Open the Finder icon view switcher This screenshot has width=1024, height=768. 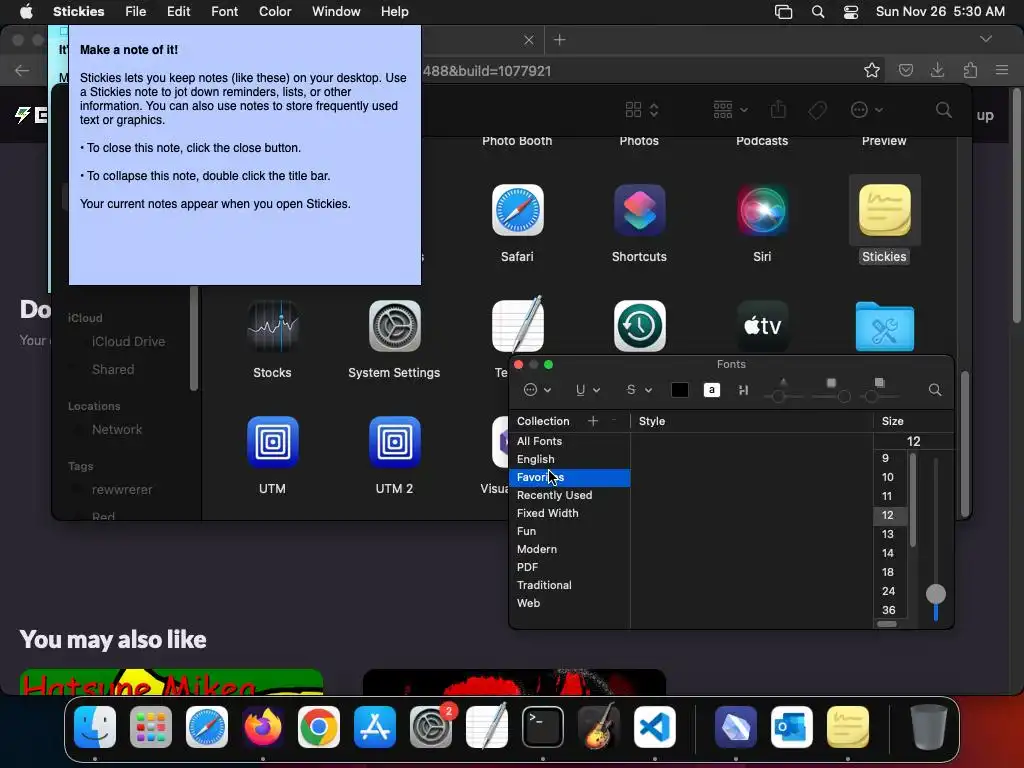point(641,110)
